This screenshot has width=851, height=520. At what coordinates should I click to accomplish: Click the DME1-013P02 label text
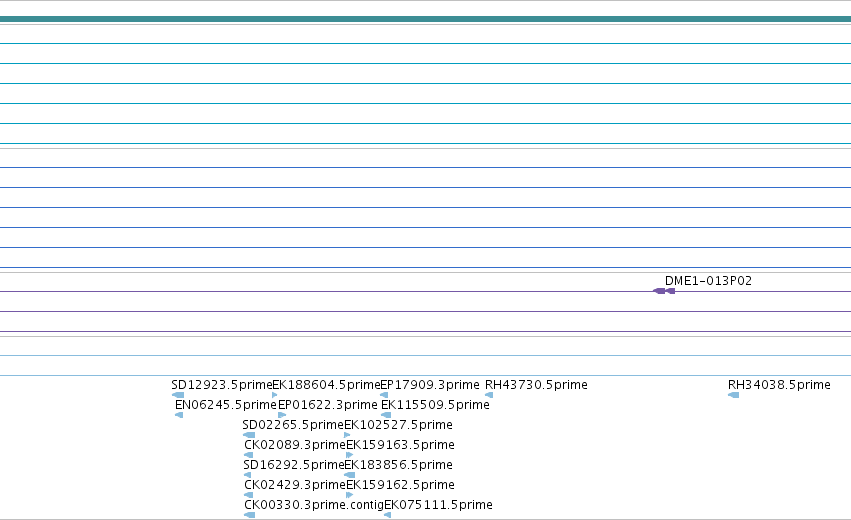click(708, 281)
